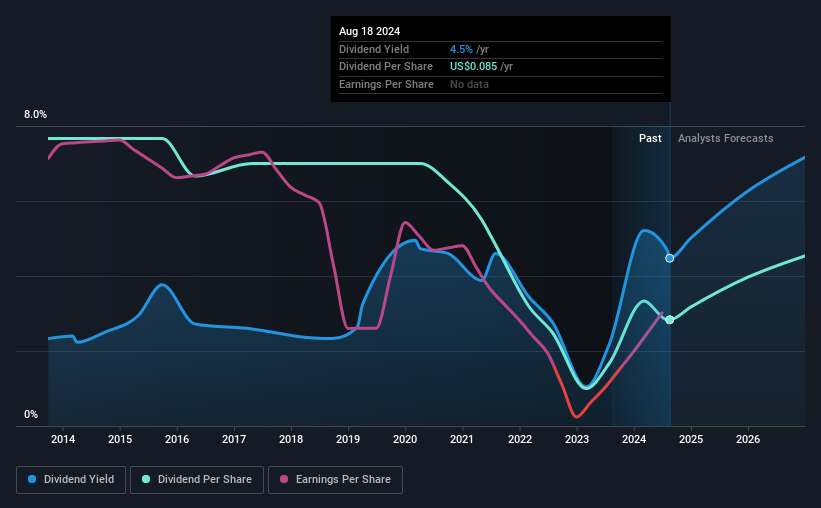Screen dimensions: 821x508
Task: Click the 8.0% y-axis label
Action: coord(35,114)
